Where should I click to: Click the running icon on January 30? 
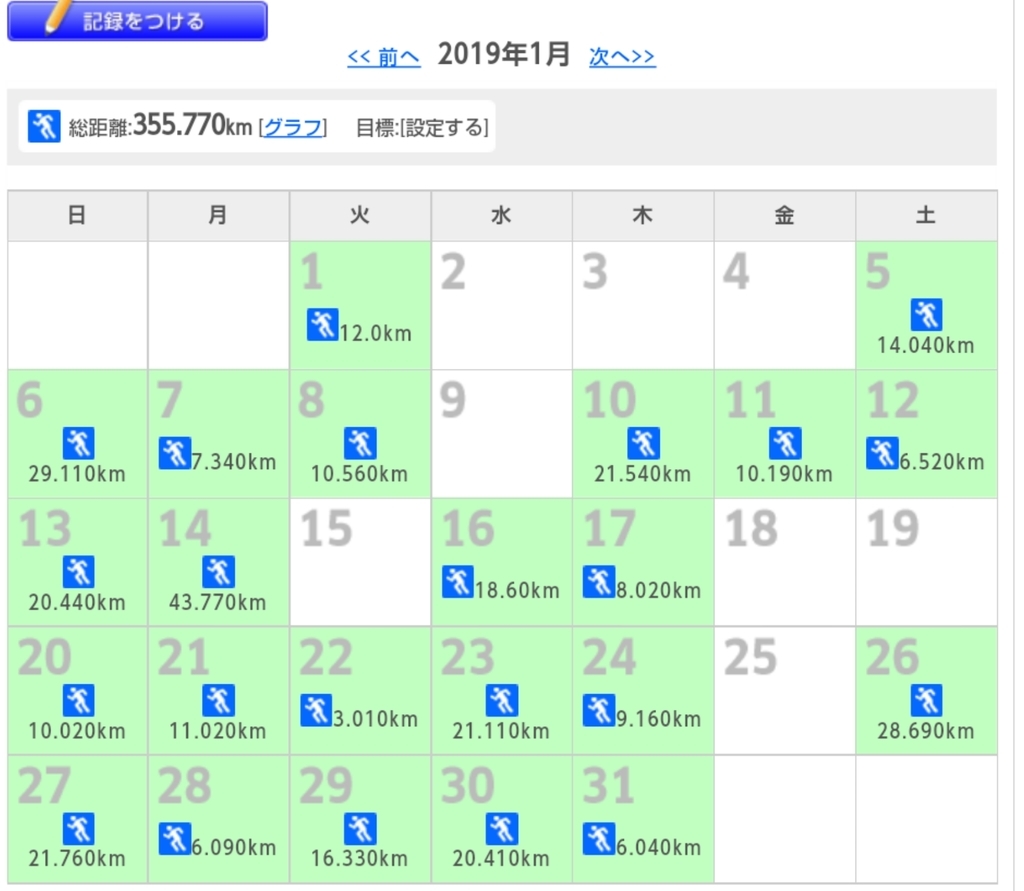pyautogui.click(x=502, y=829)
